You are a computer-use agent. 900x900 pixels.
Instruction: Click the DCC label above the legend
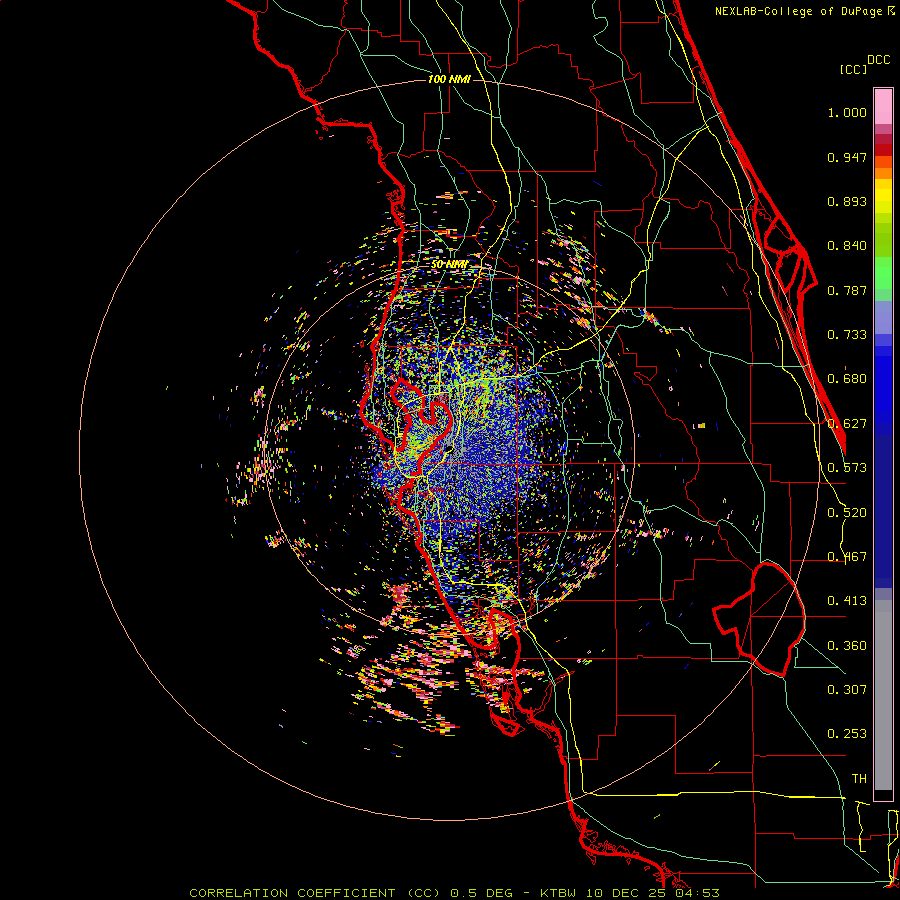pos(878,60)
